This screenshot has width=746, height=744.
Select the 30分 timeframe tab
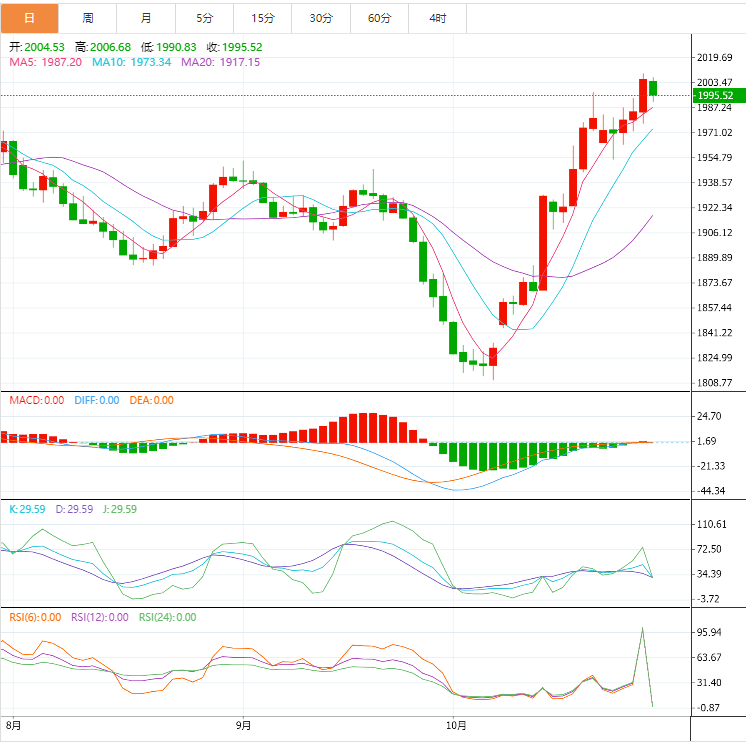click(321, 18)
